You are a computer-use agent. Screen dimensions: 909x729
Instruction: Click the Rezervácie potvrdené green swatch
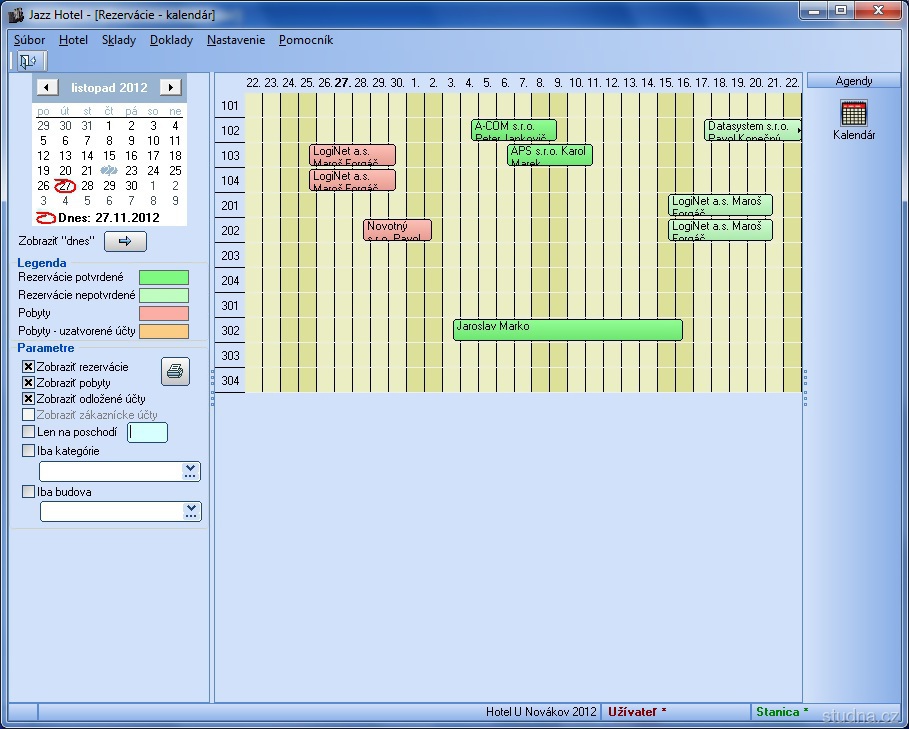coord(163,277)
